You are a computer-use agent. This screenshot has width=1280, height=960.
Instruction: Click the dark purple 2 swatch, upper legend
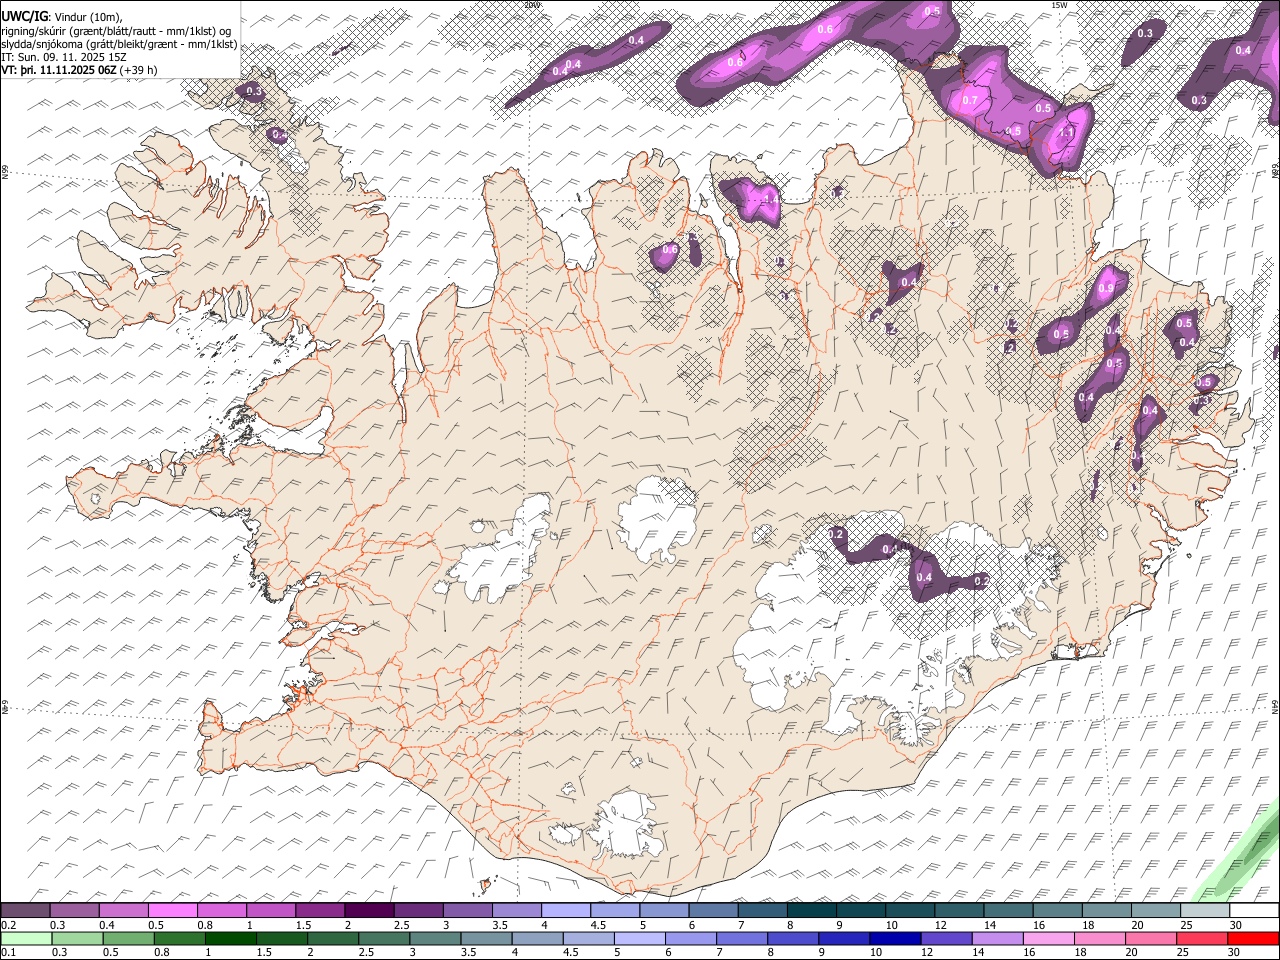point(368,911)
